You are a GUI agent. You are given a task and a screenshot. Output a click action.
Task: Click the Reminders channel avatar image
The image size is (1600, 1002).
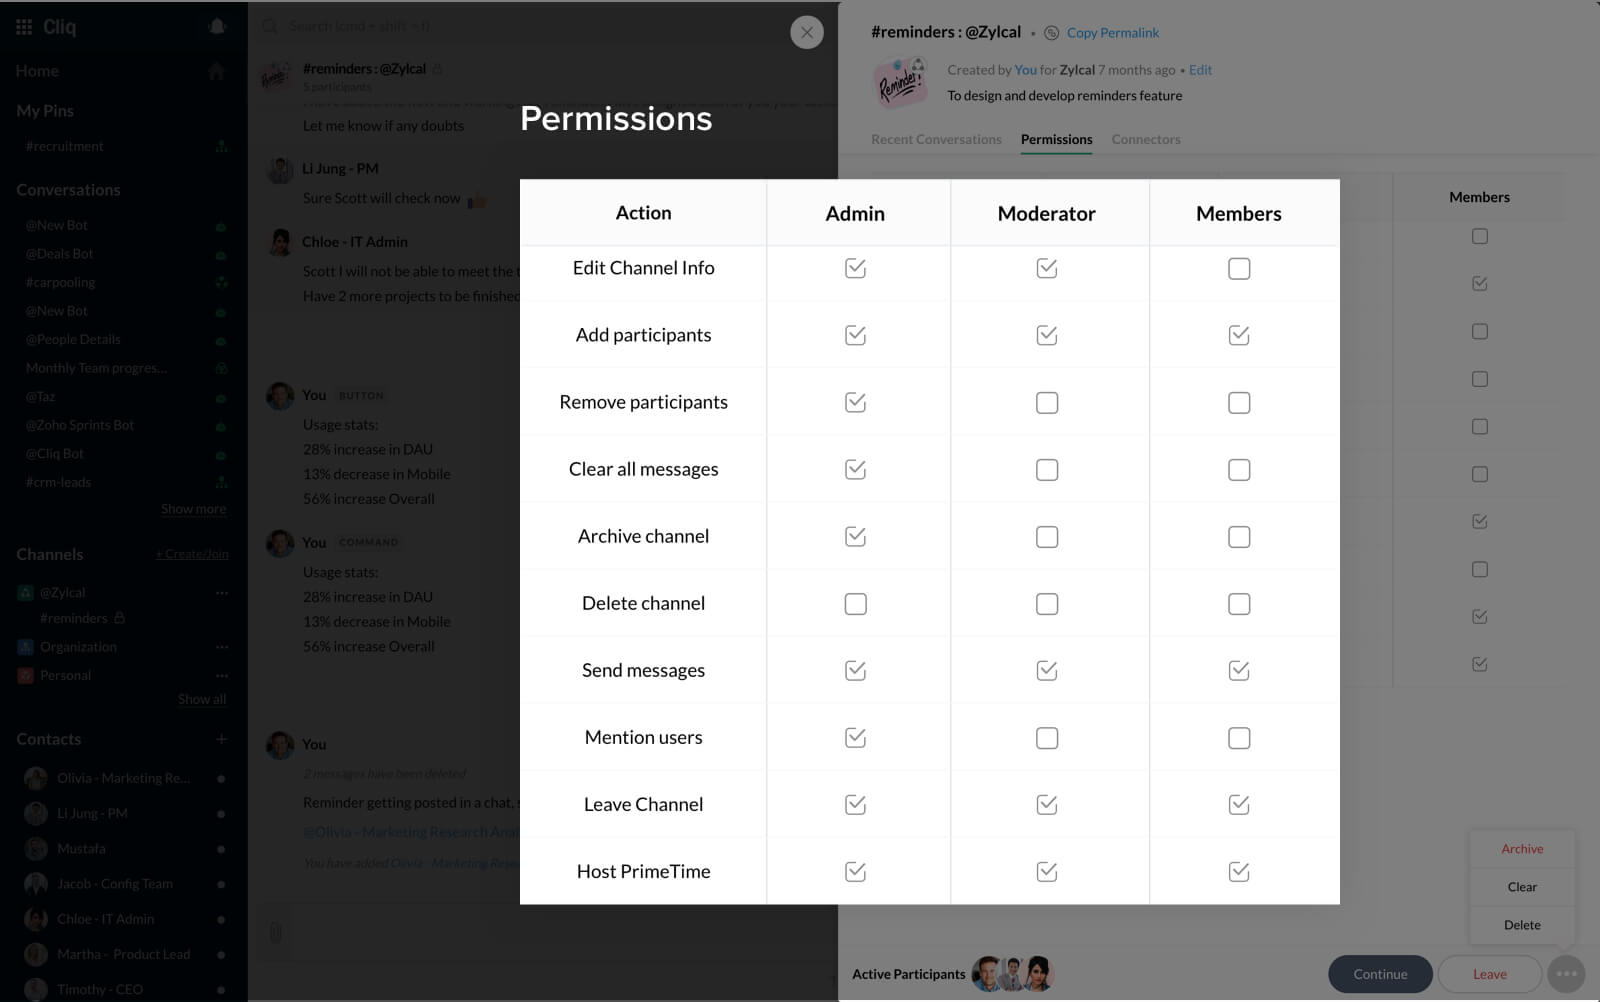(900, 82)
